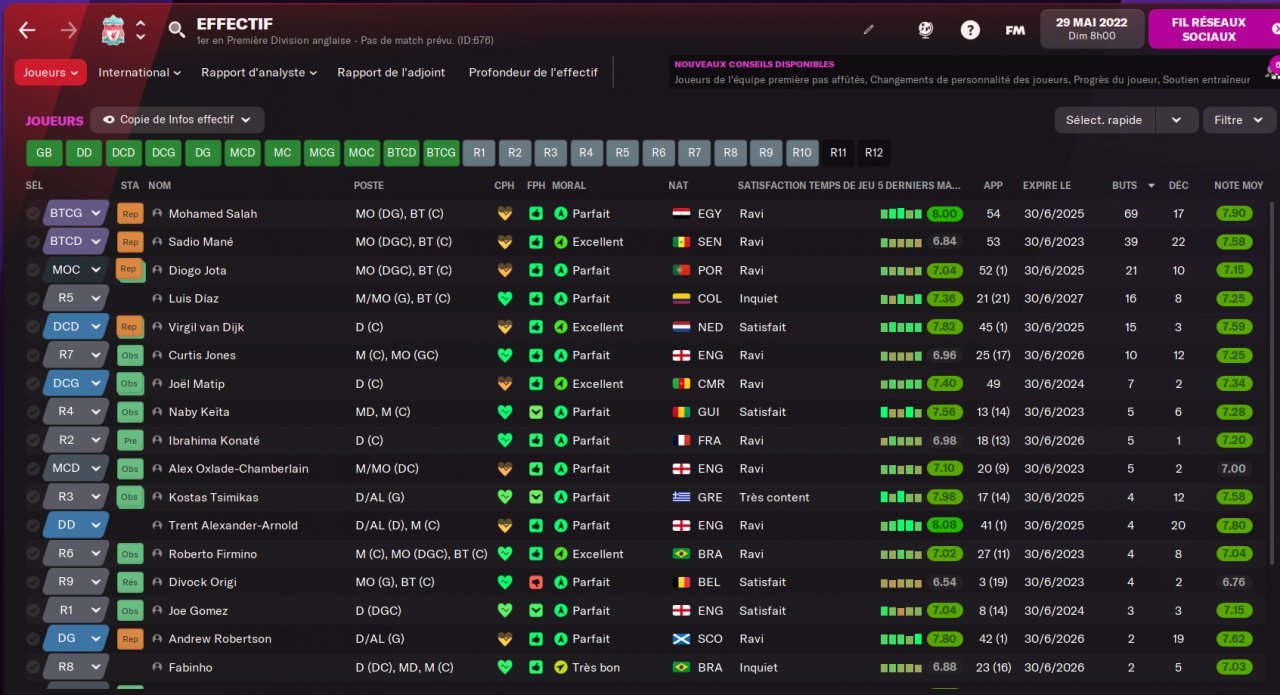Select Curtis Jones's row checkbox
Image resolution: width=1280 pixels, height=695 pixels.
(x=33, y=355)
